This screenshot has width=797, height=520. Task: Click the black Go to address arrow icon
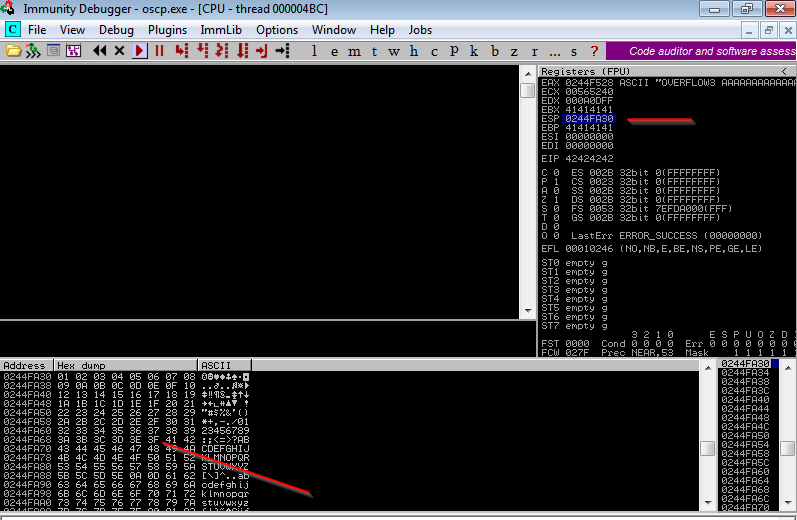[282, 51]
